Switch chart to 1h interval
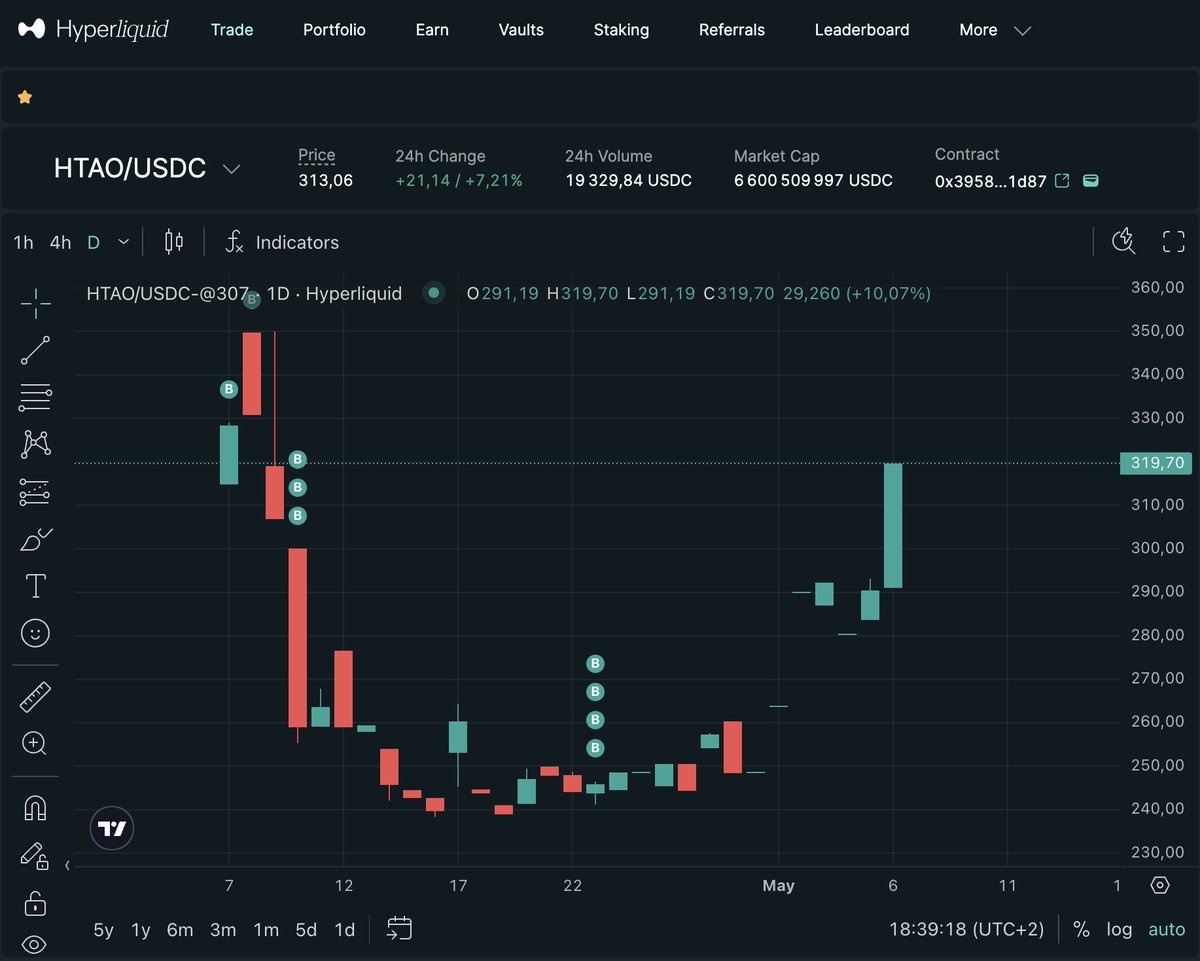1200x961 pixels. [23, 242]
